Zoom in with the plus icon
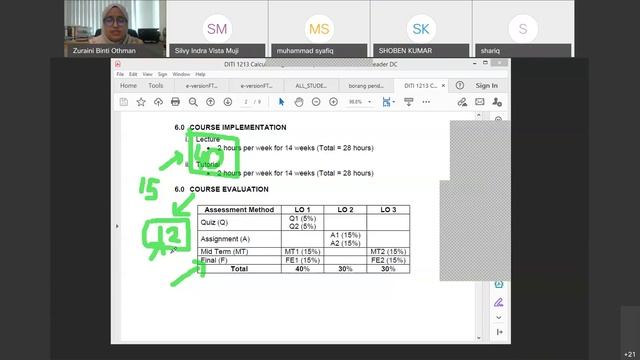The image size is (640, 360). pyautogui.click(x=333, y=102)
